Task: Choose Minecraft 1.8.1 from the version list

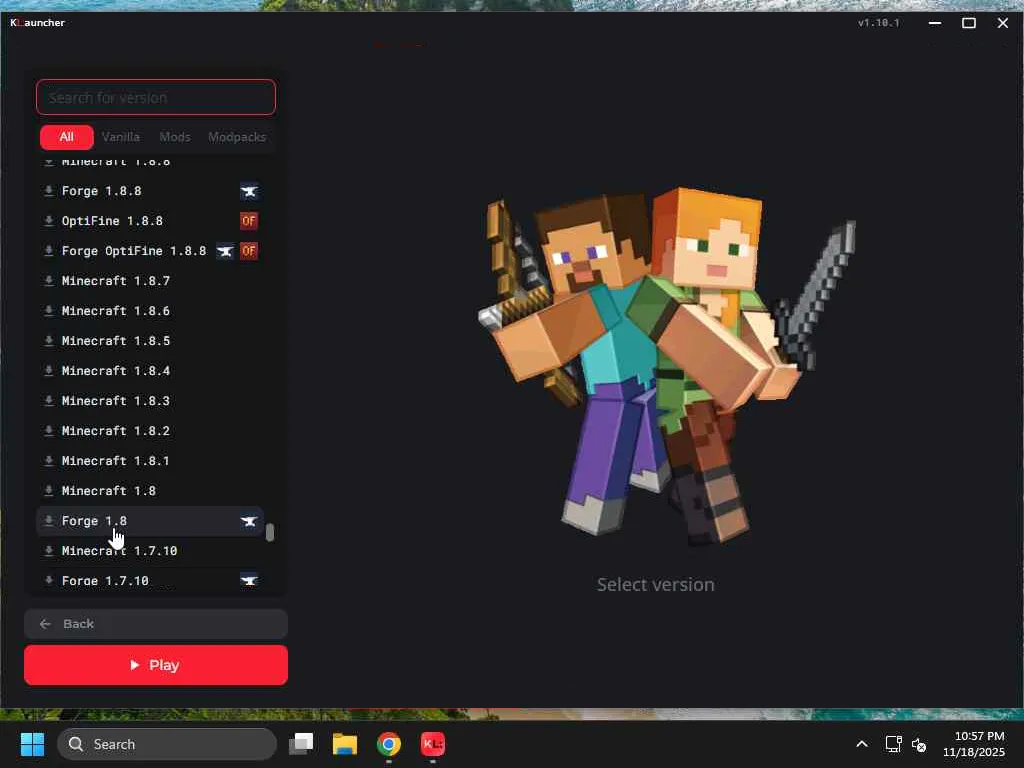Action: coord(115,461)
